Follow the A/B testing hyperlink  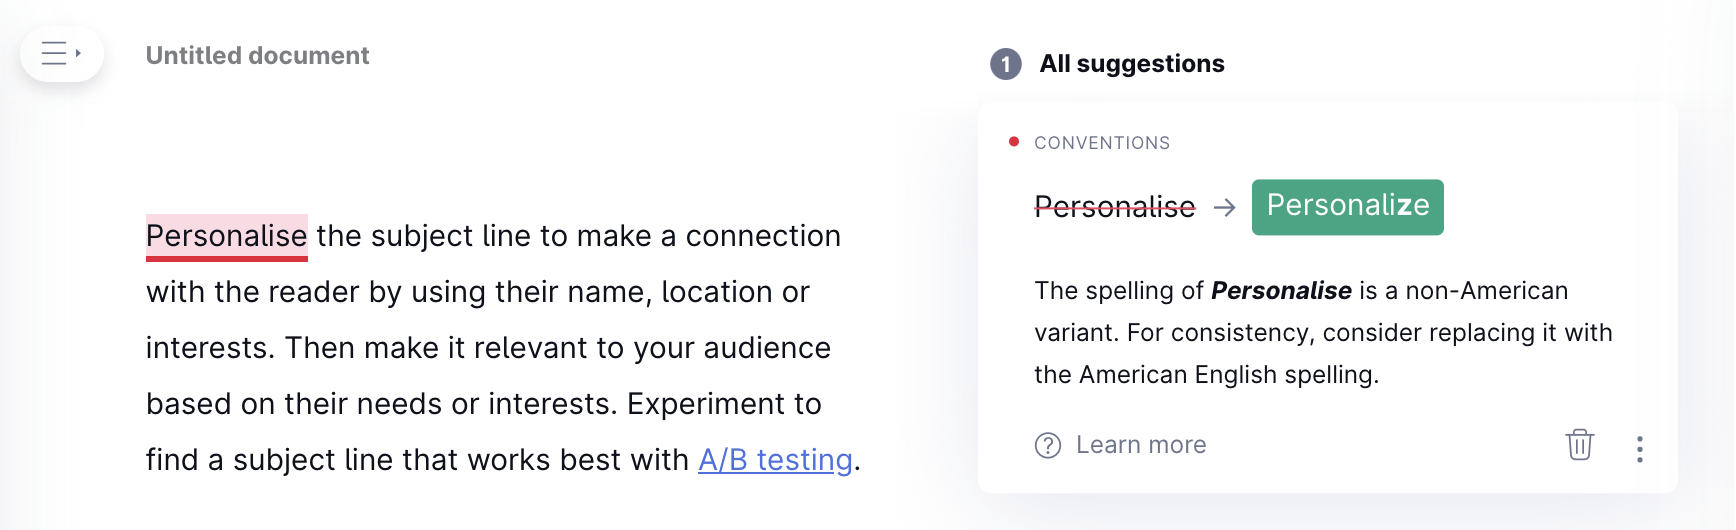pos(775,460)
